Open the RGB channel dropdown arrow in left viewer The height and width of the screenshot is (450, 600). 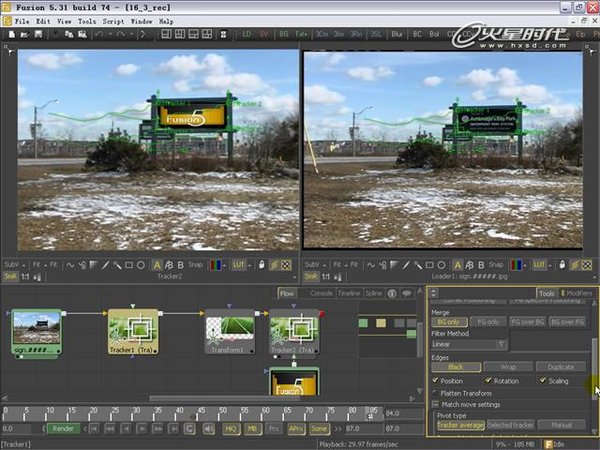(x=224, y=265)
